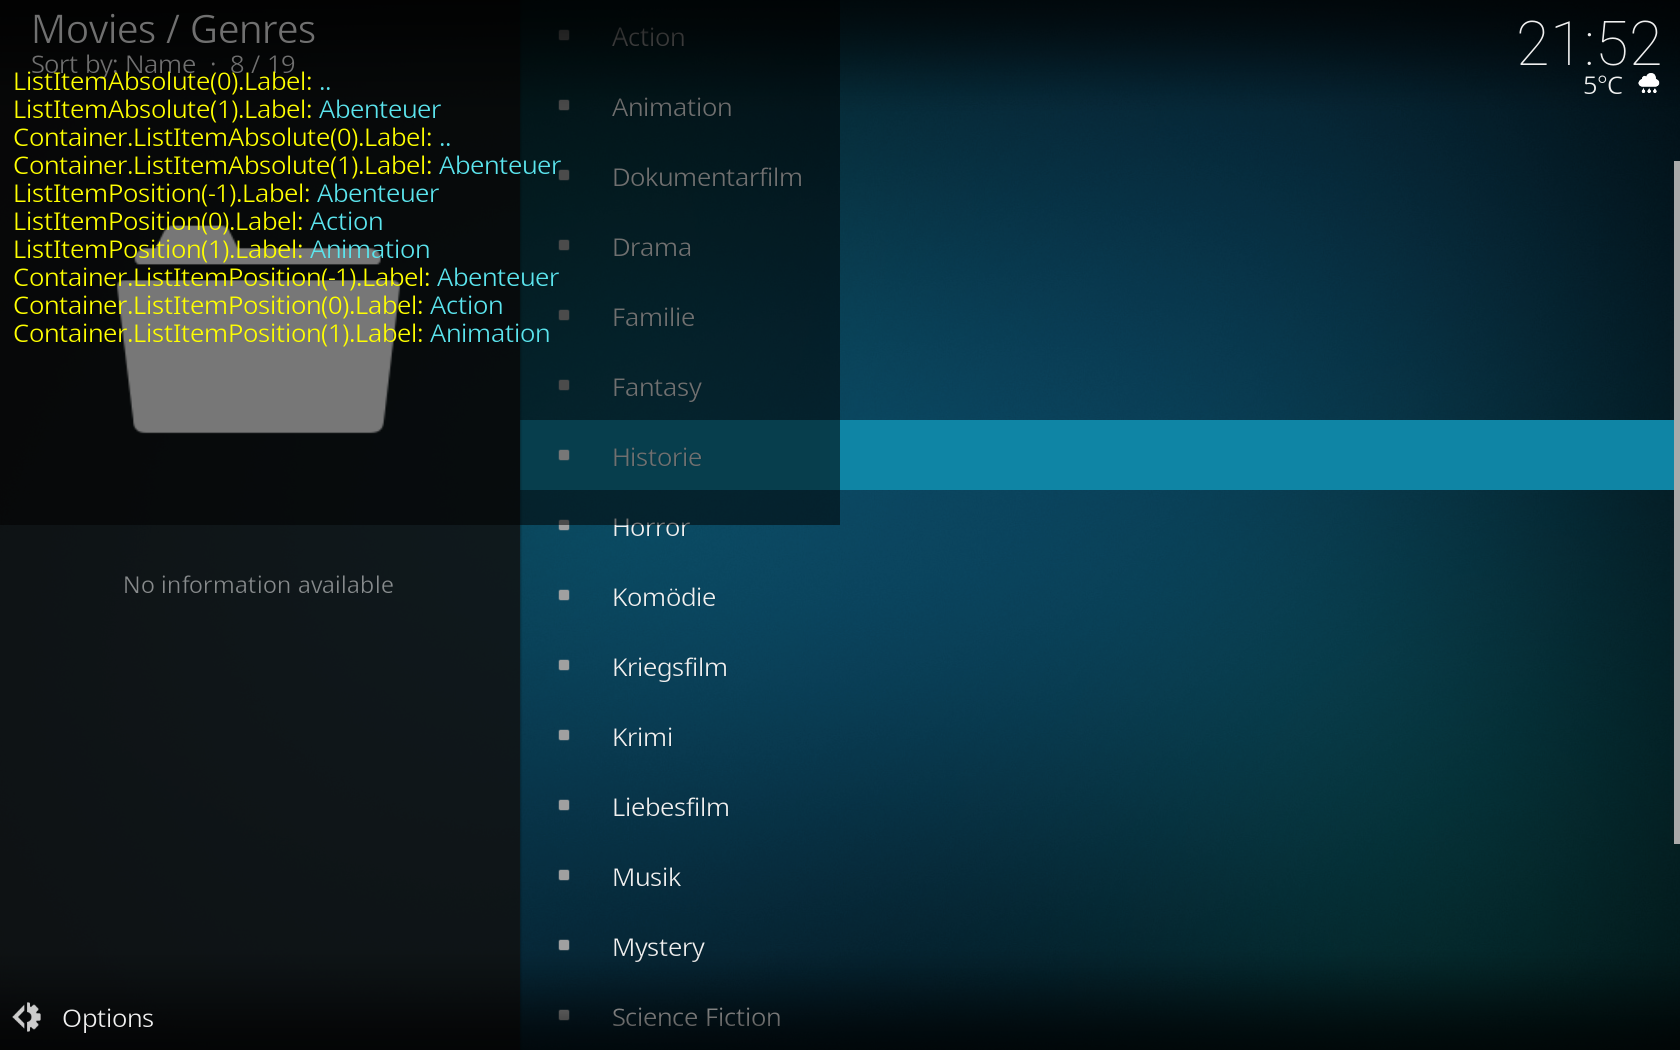Screen dimensions: 1680x1050
Task: Click the Movies / Genres breadcrumb title
Action: 172,28
